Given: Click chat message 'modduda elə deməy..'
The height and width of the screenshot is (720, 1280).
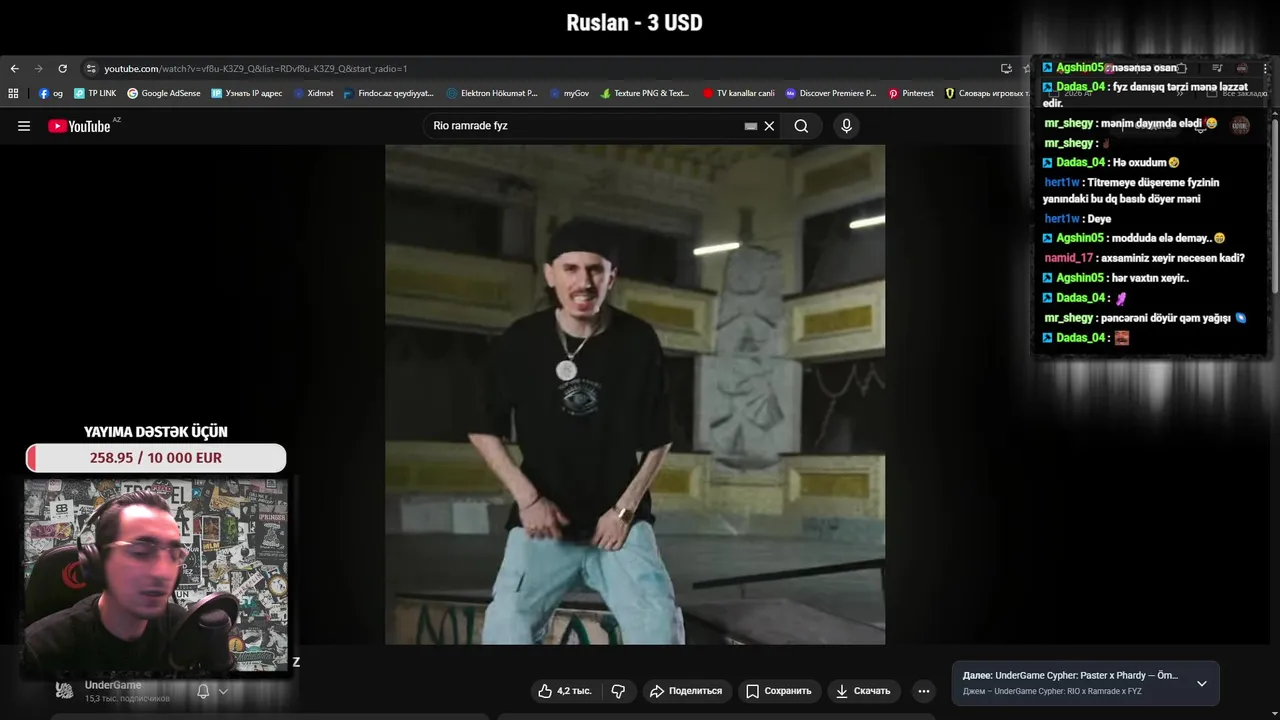Looking at the screenshot, I should pos(1168,238).
